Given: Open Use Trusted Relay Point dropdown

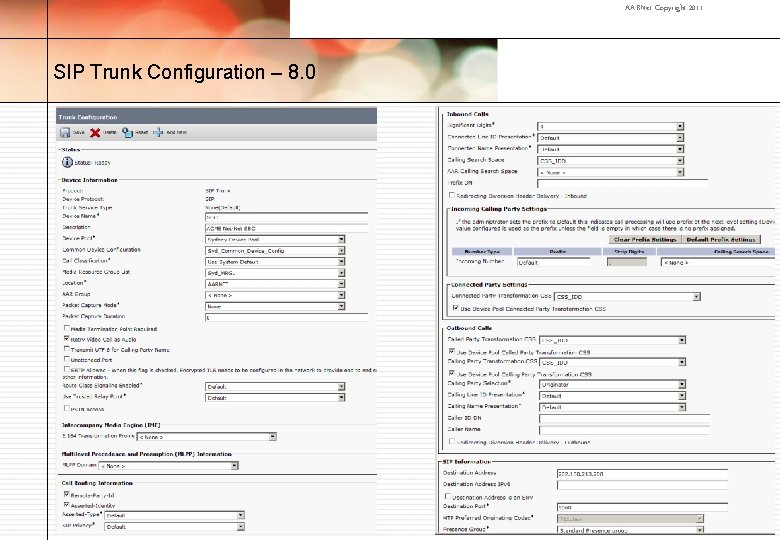Looking at the screenshot, I should [x=275, y=398].
